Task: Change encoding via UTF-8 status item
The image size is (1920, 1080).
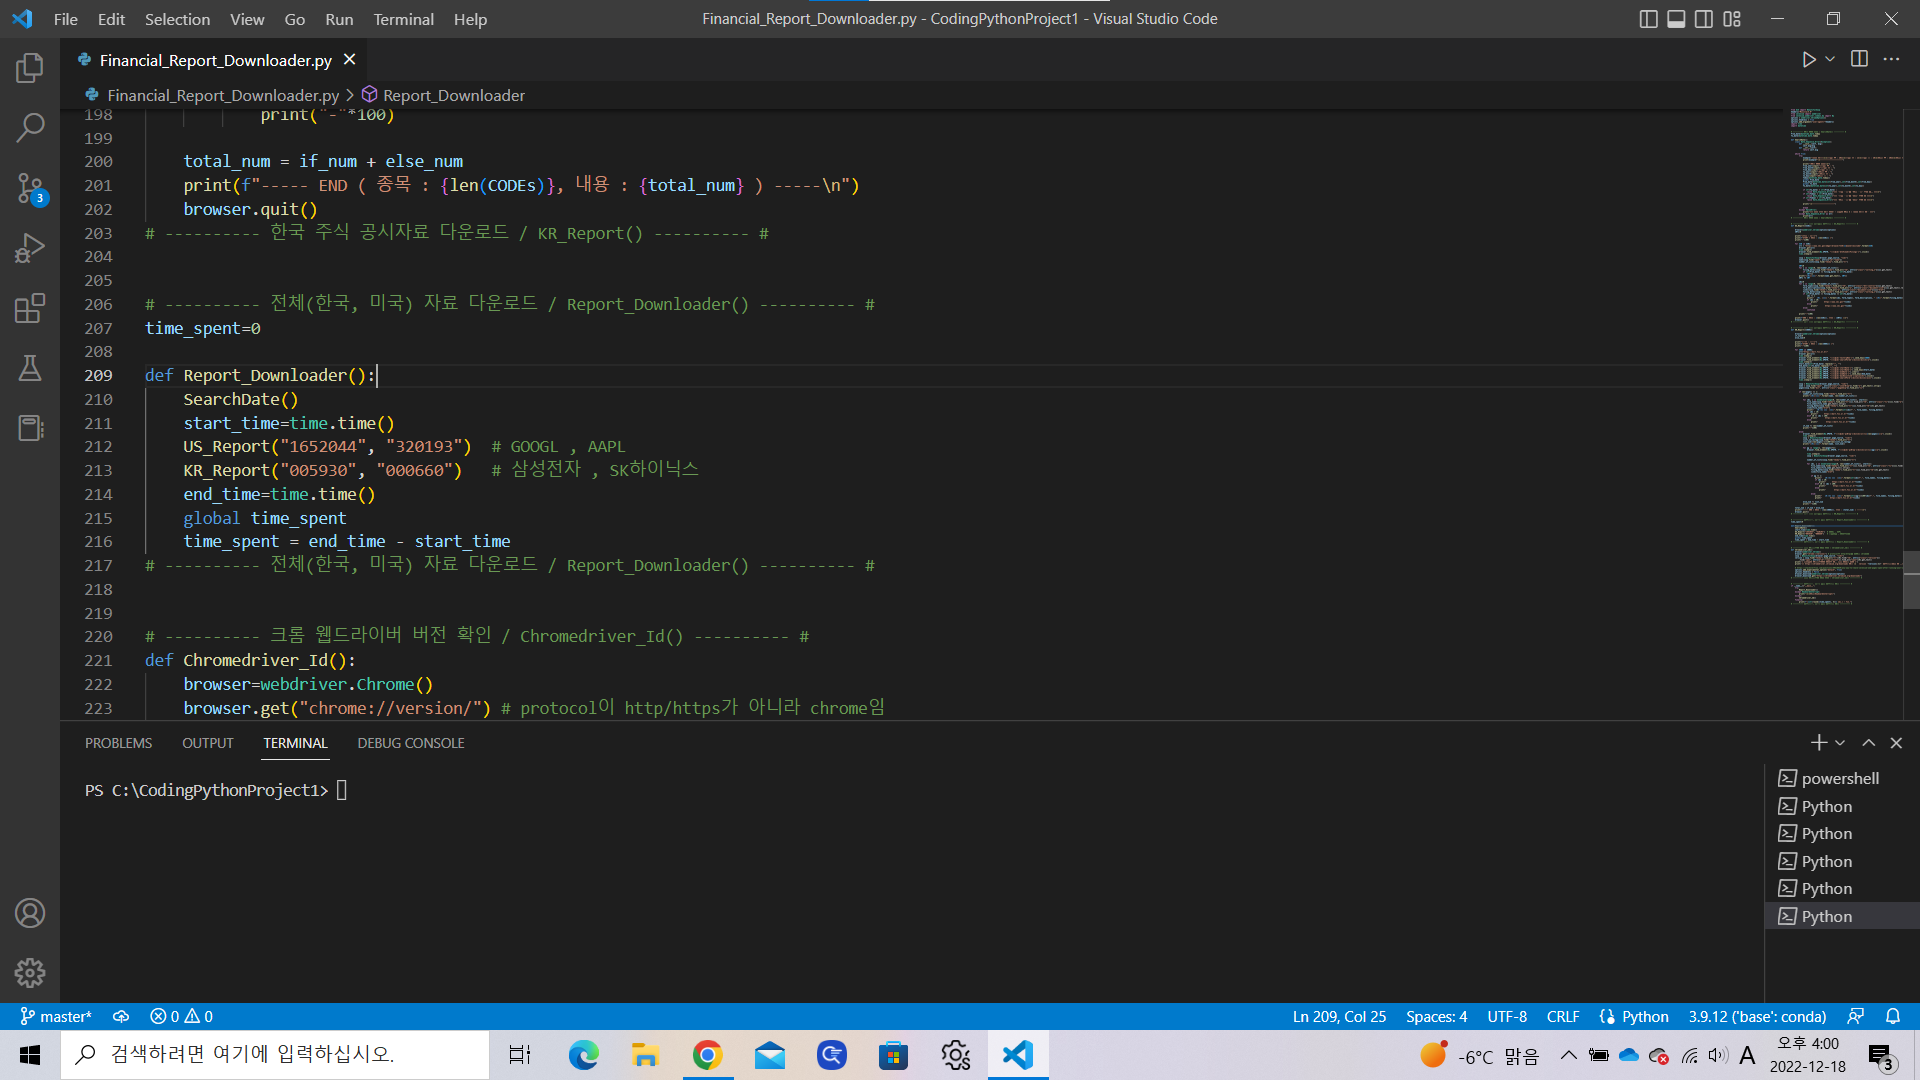Action: (x=1507, y=1016)
